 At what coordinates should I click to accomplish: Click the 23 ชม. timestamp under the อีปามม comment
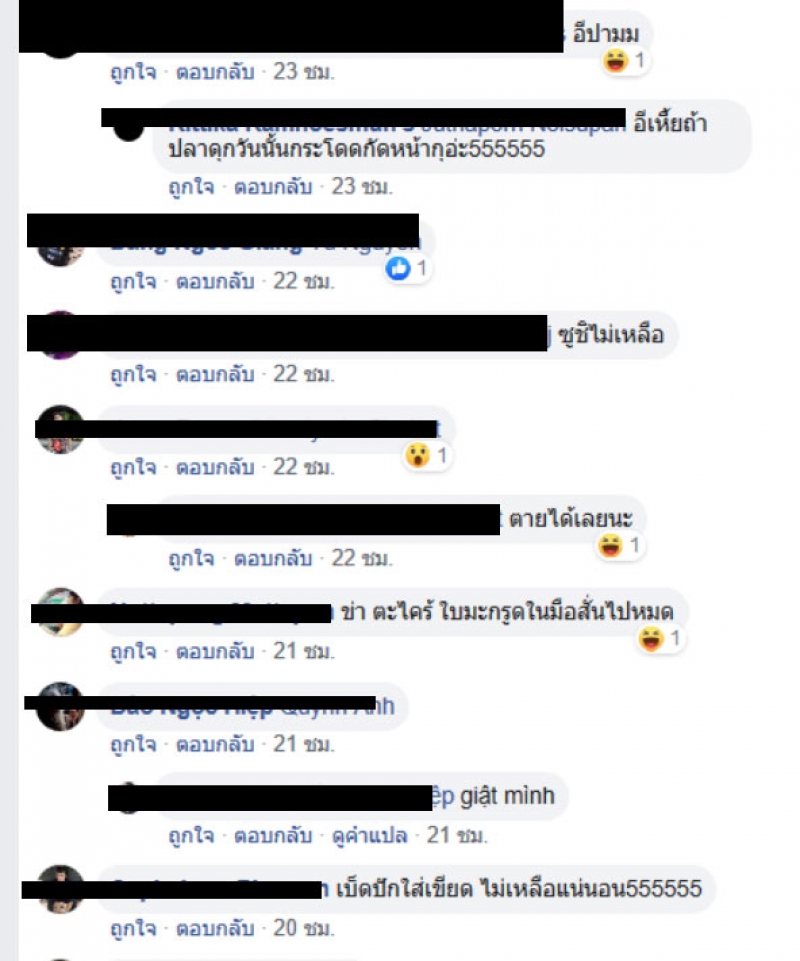(303, 72)
